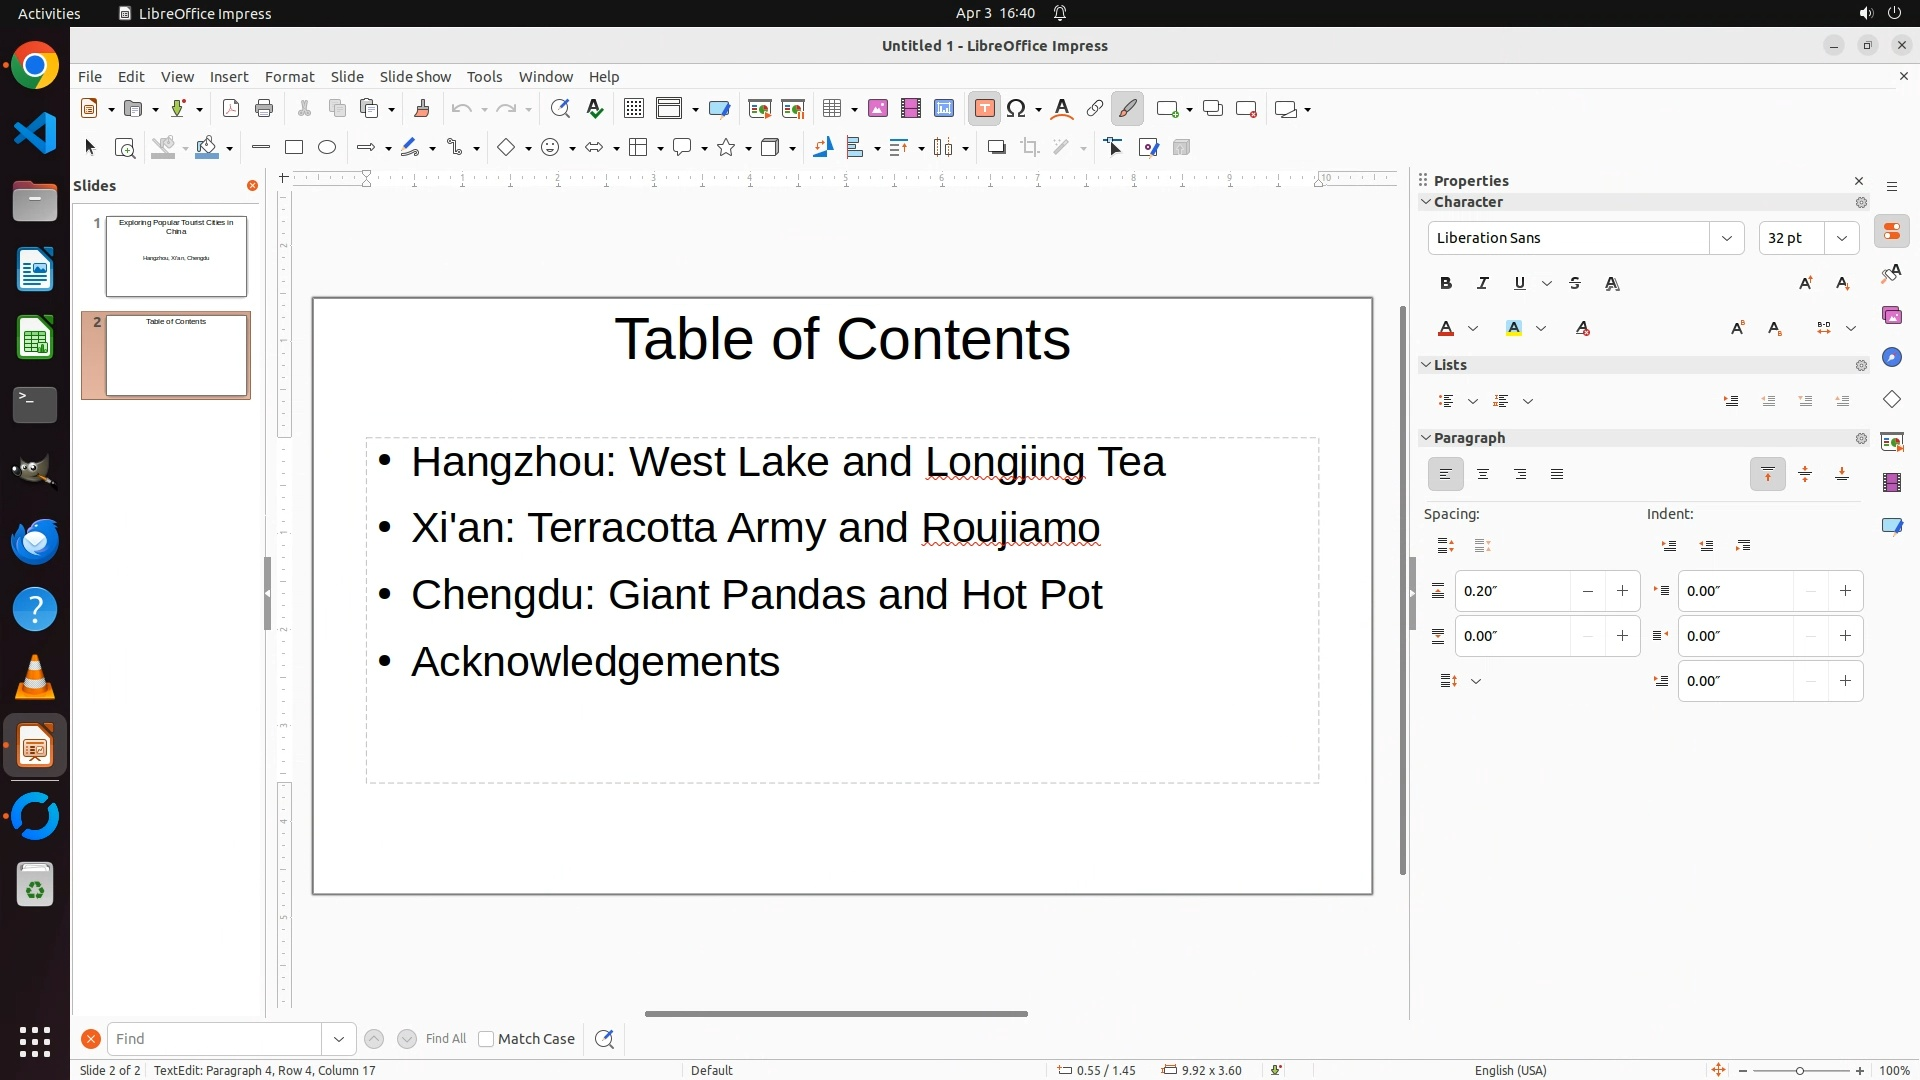Click the Print icon in the toolbar
The height and width of the screenshot is (1080, 1920).
point(264,109)
